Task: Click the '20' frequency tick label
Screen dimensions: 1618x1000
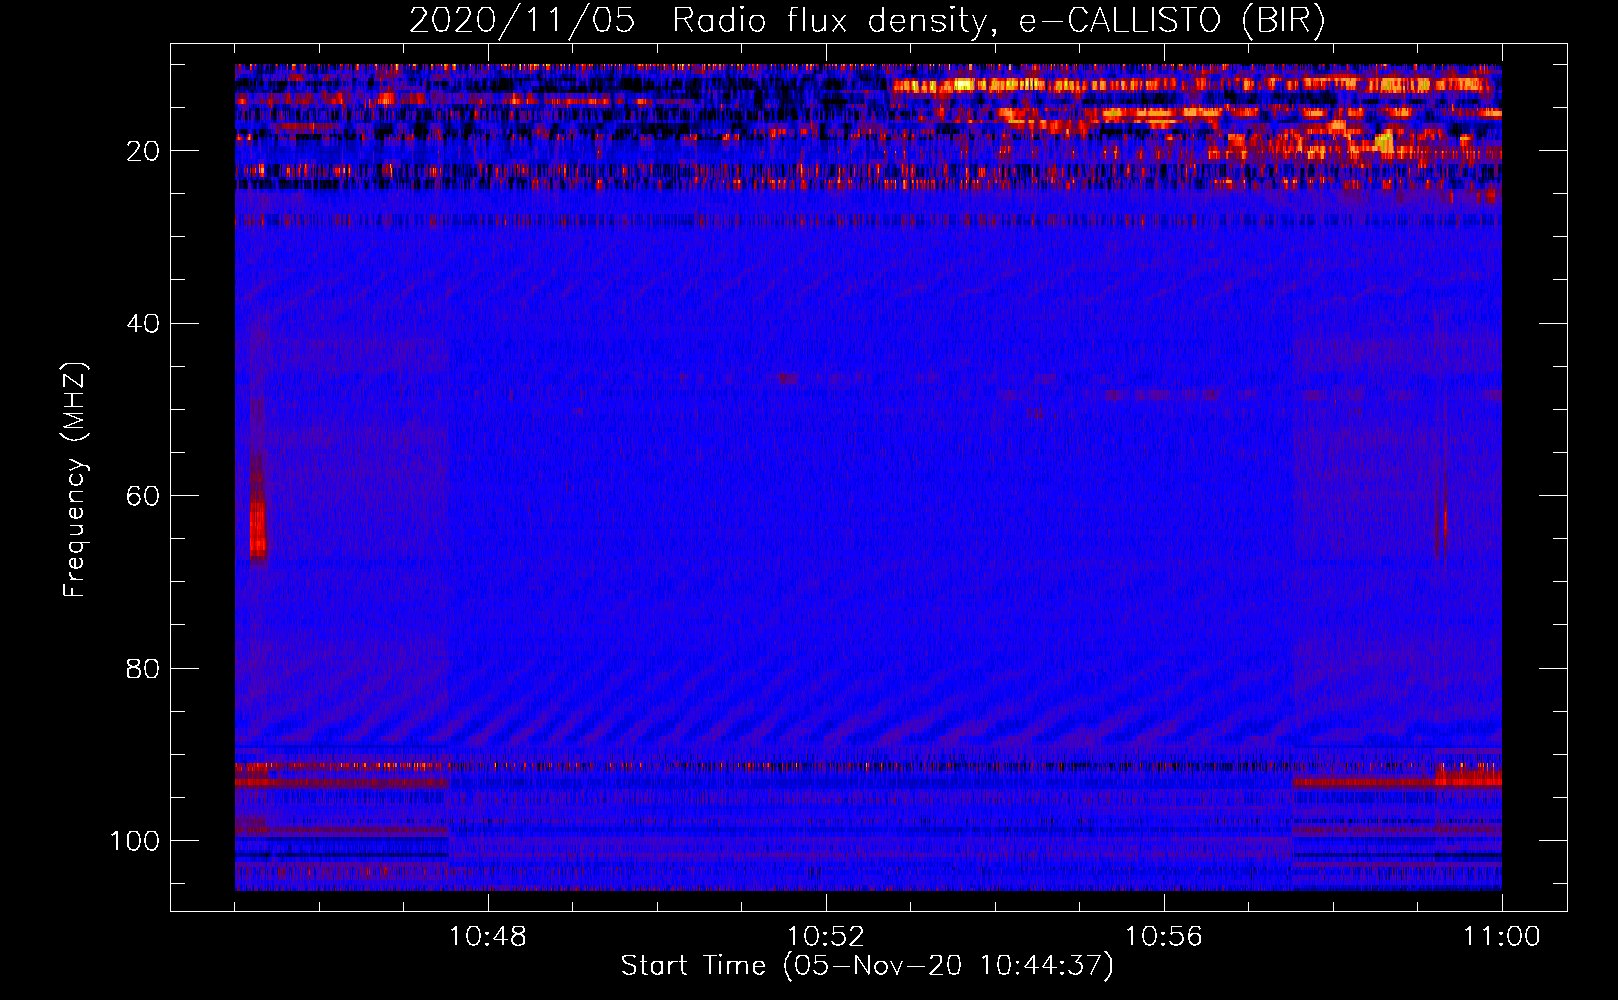Action: pos(143,152)
